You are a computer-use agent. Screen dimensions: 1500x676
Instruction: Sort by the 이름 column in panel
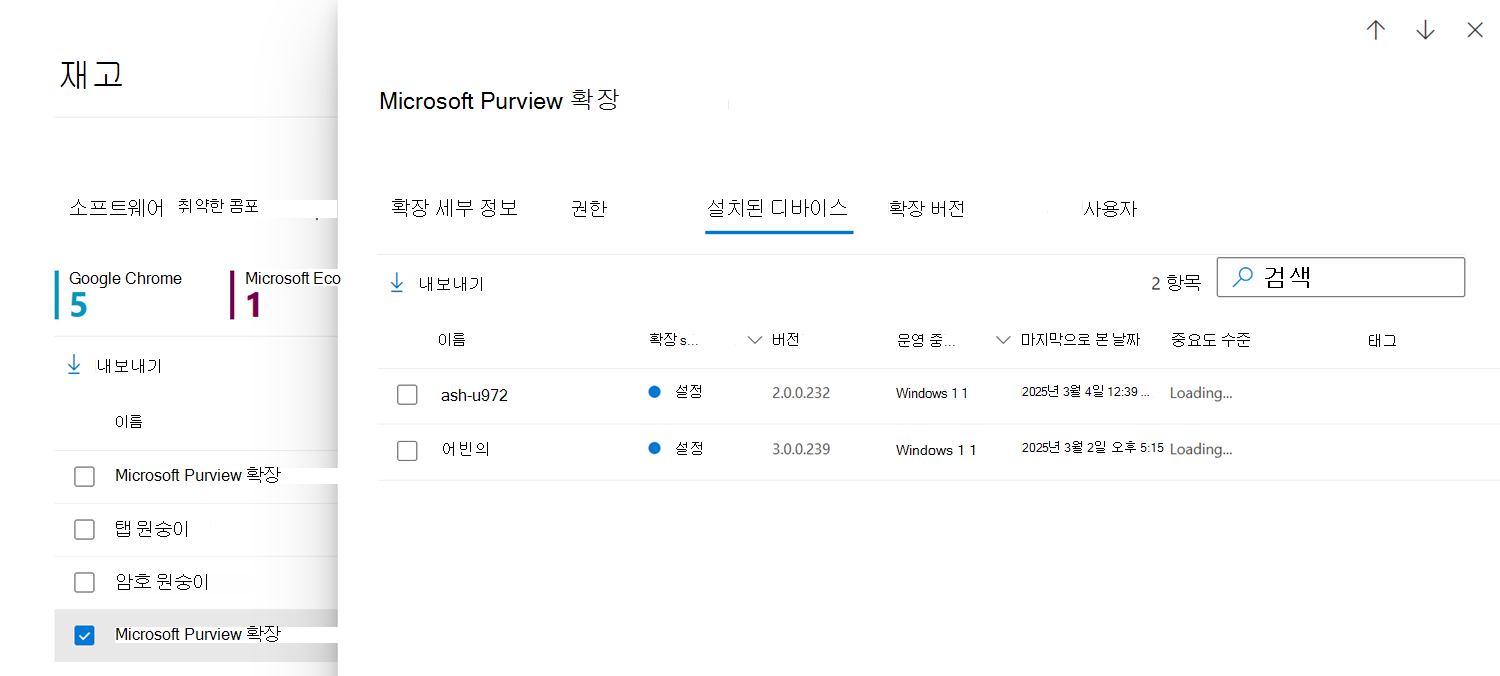451,340
